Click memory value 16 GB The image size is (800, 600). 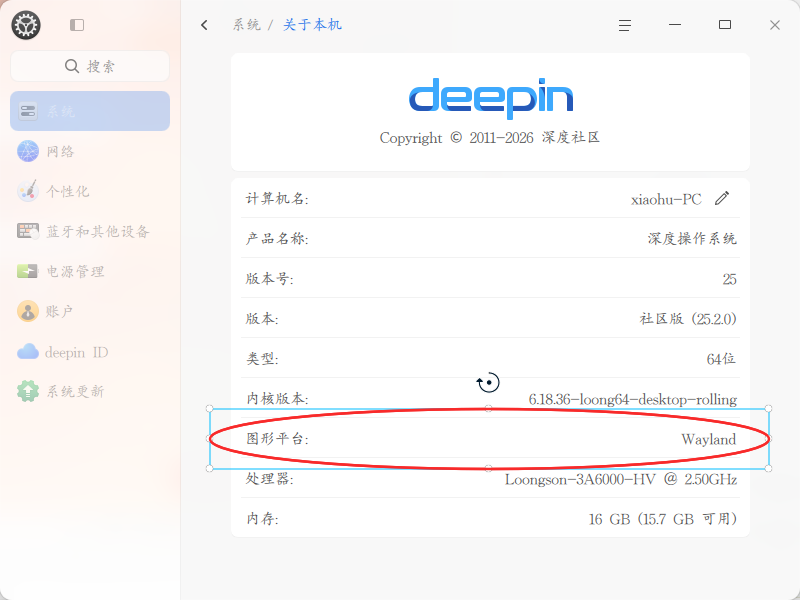610,519
